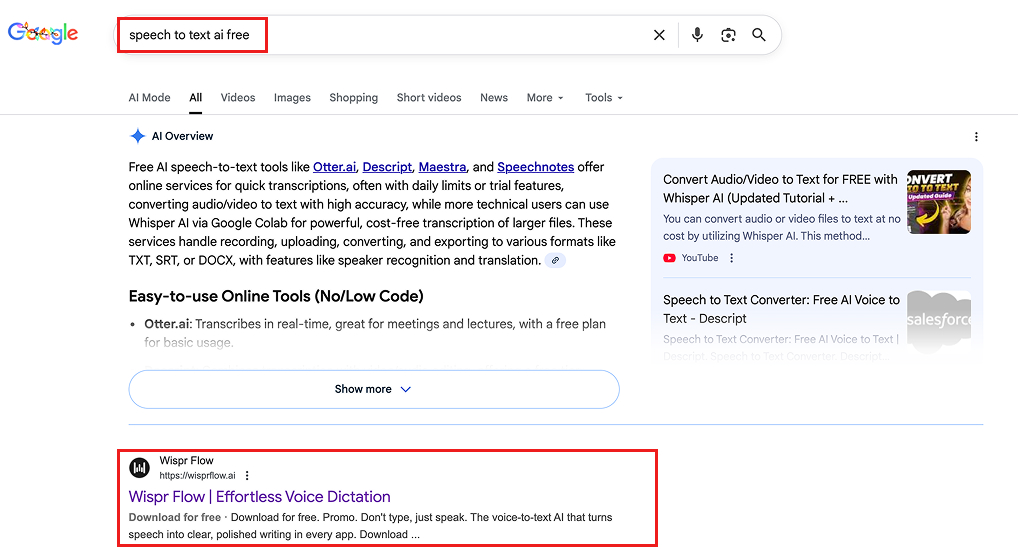The height and width of the screenshot is (554, 1018).
Task: Expand AI Overview with Show more
Action: (x=374, y=389)
